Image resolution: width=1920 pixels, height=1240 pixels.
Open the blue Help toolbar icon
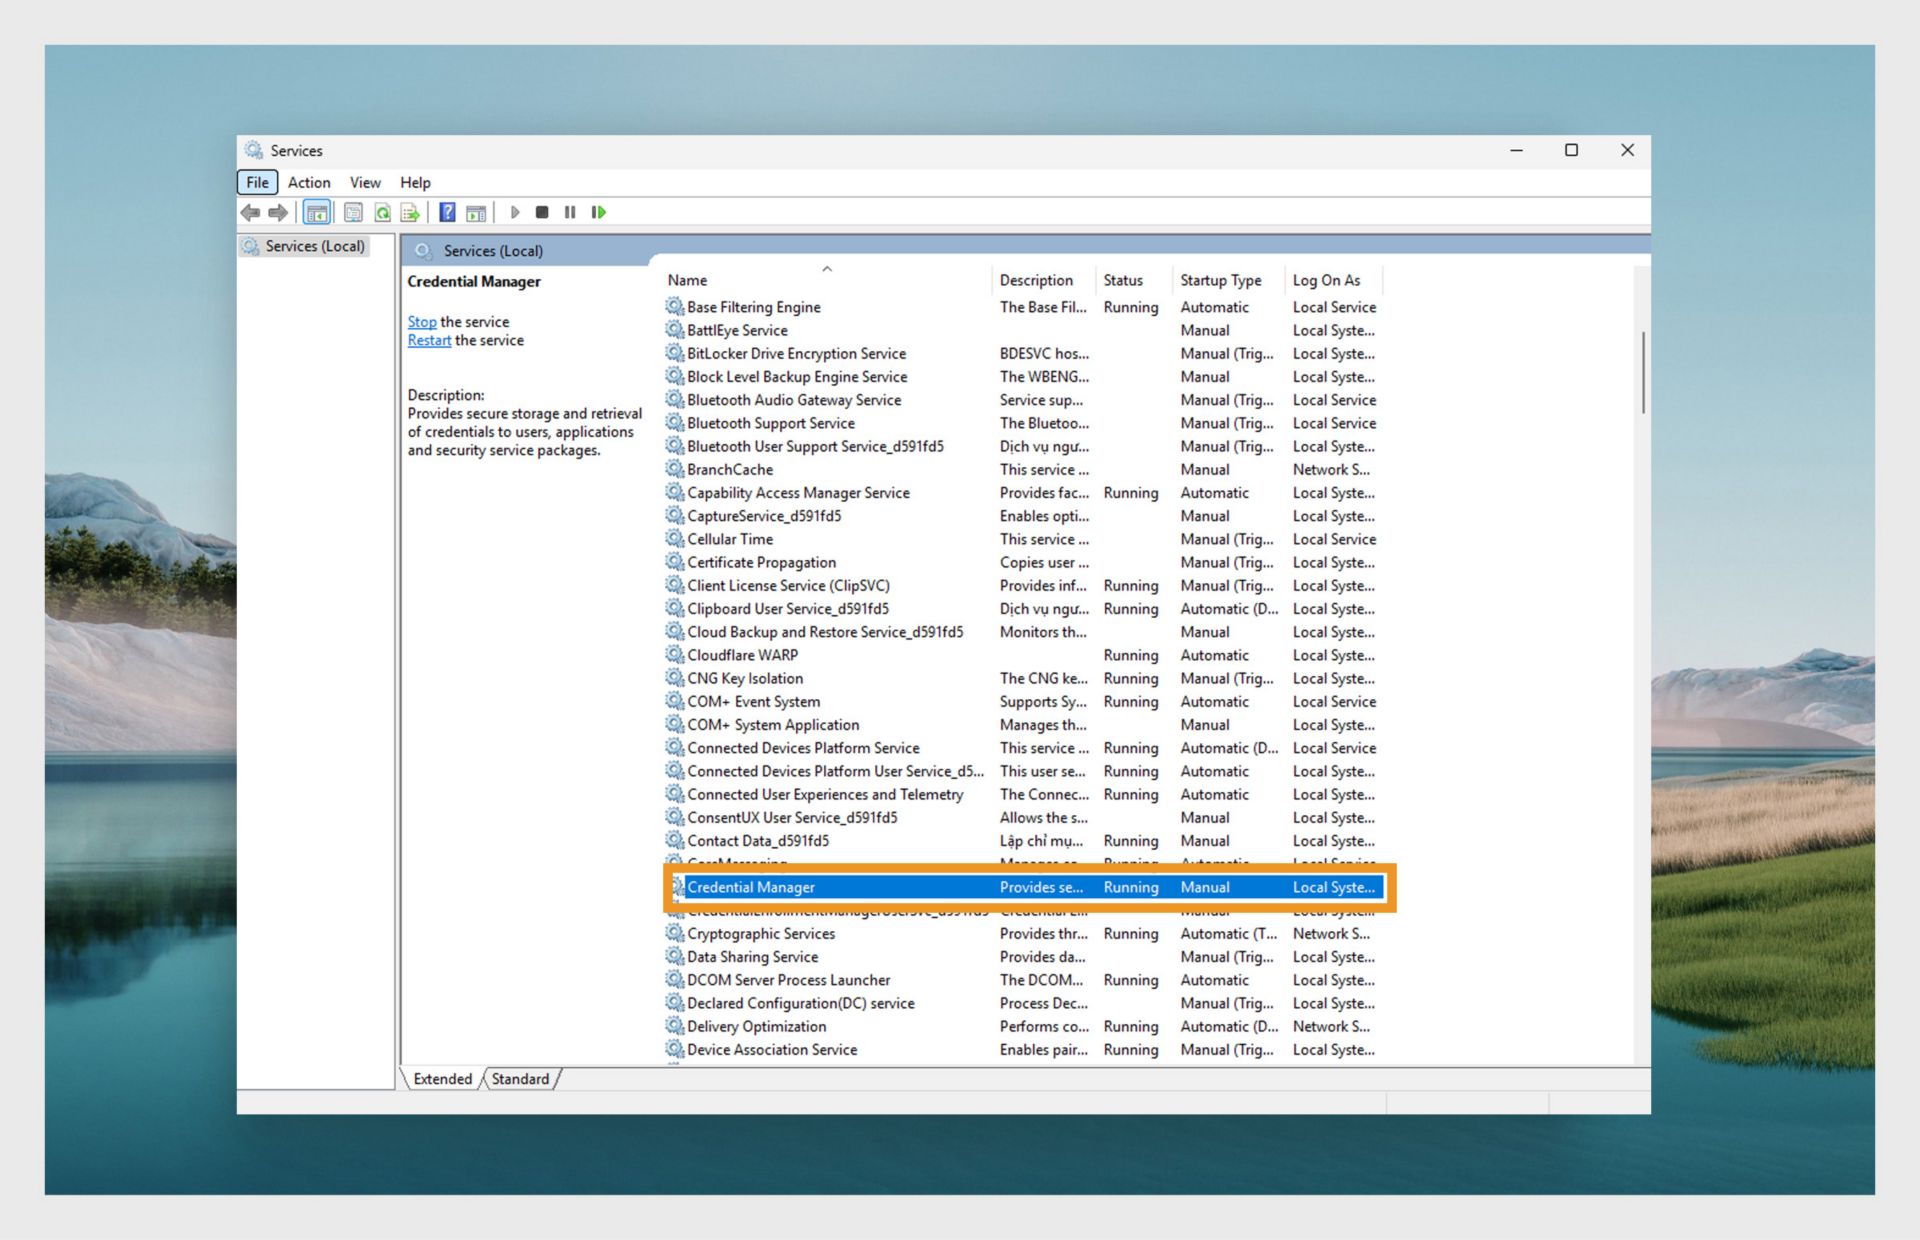click(x=447, y=212)
